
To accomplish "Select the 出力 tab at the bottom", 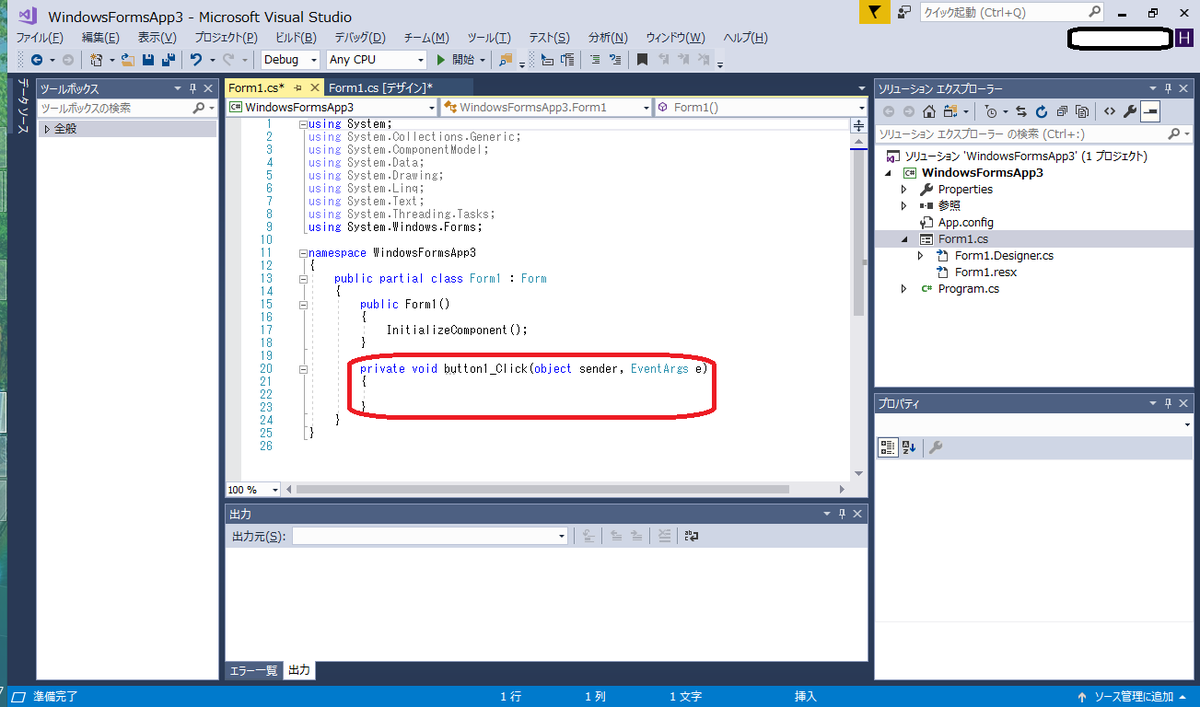I will (300, 670).
